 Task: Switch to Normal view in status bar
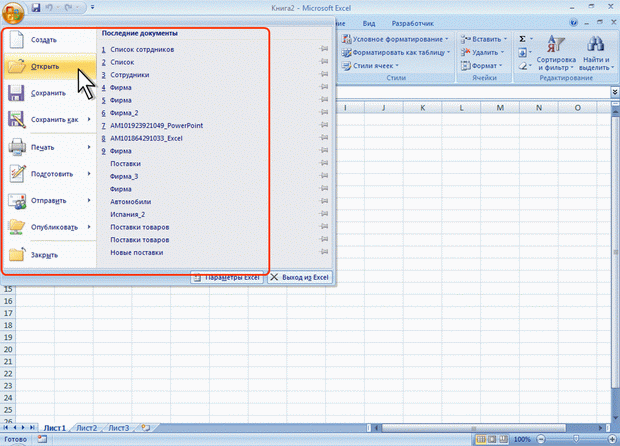click(x=481, y=439)
